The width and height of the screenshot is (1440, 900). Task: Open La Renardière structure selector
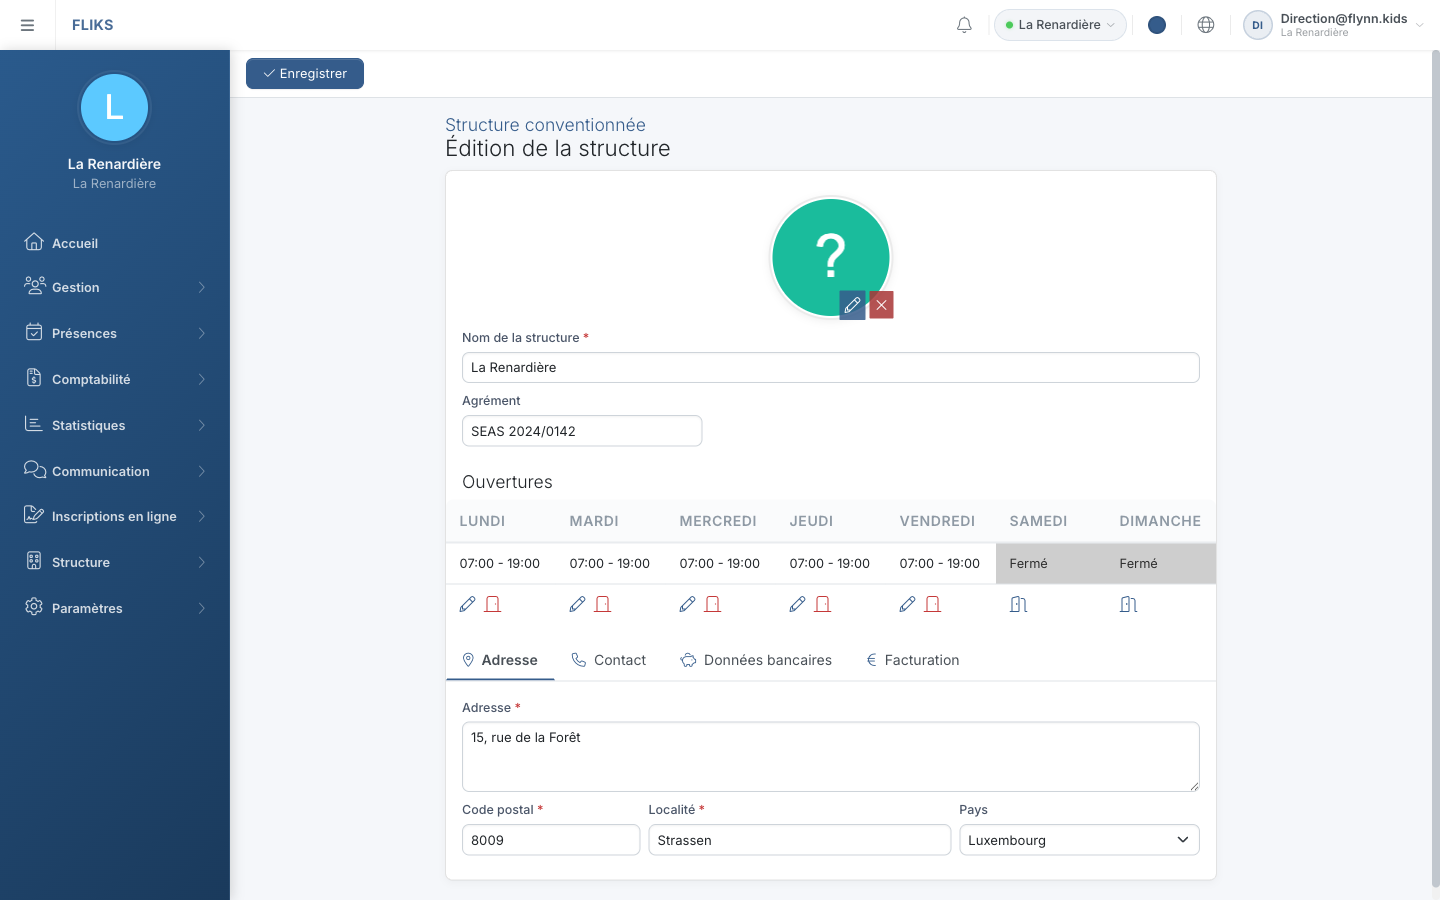pyautogui.click(x=1060, y=25)
